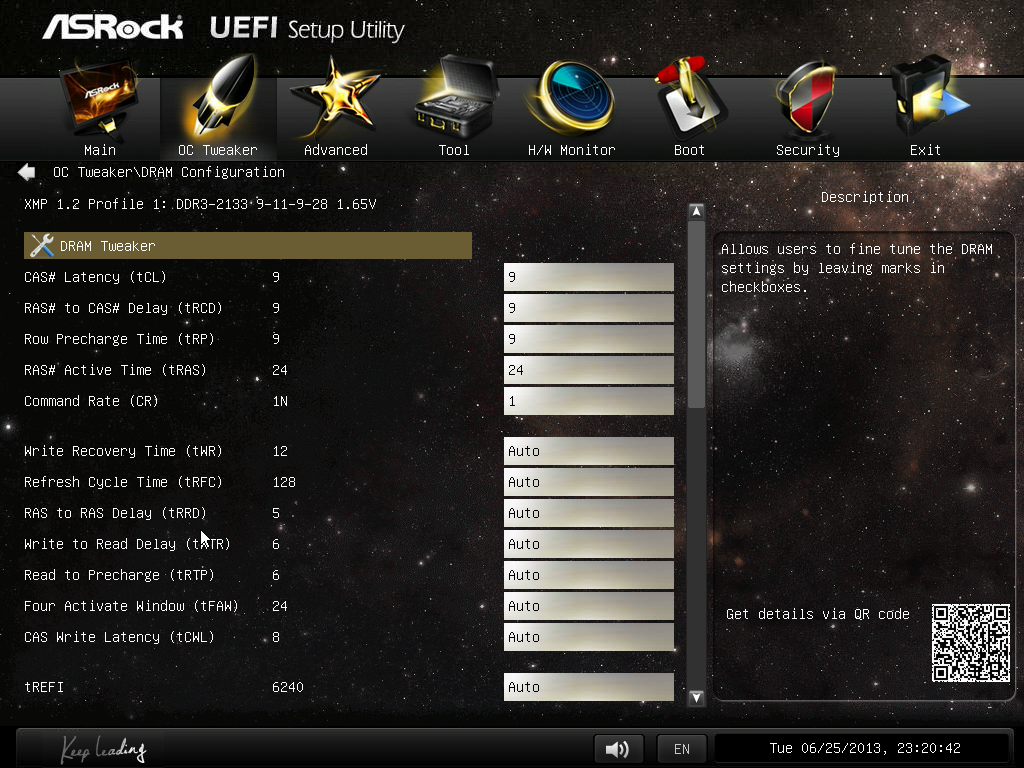Click the XMP 1.2 Profile 1 info line
Viewport: 1024px width, 768px height.
200,204
